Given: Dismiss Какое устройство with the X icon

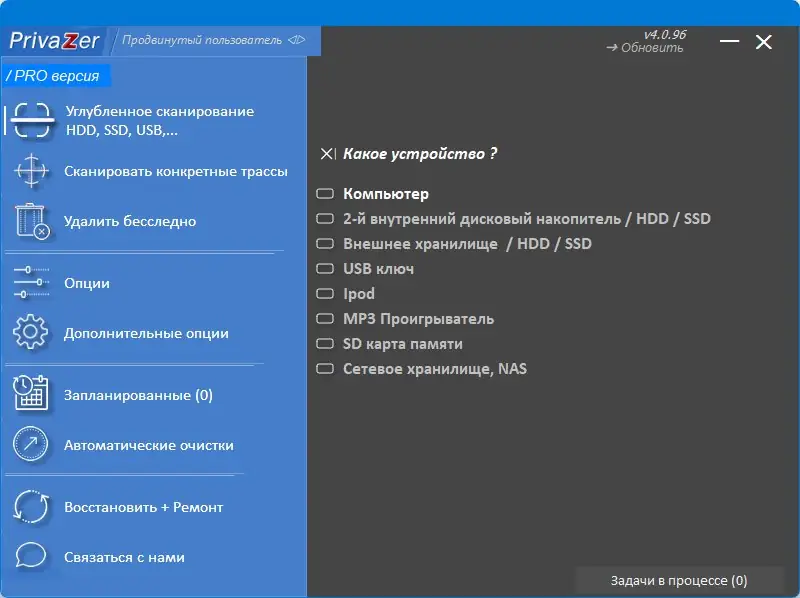Looking at the screenshot, I should click(x=325, y=154).
